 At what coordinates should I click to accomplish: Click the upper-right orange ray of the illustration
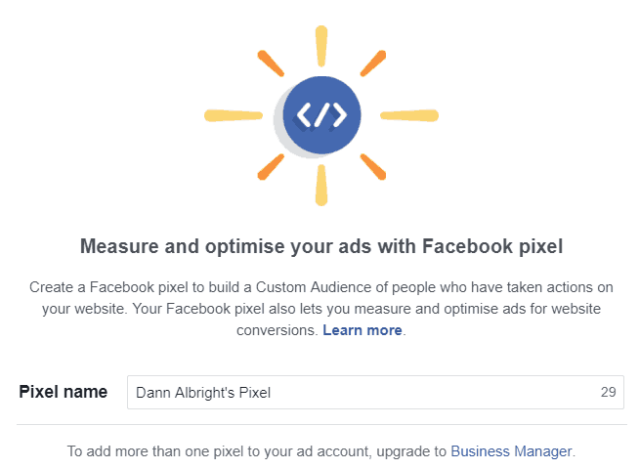point(372,64)
